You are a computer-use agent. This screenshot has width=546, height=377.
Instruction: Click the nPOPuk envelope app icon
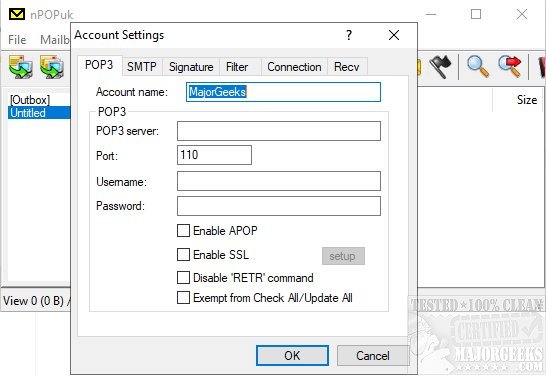click(x=17, y=14)
